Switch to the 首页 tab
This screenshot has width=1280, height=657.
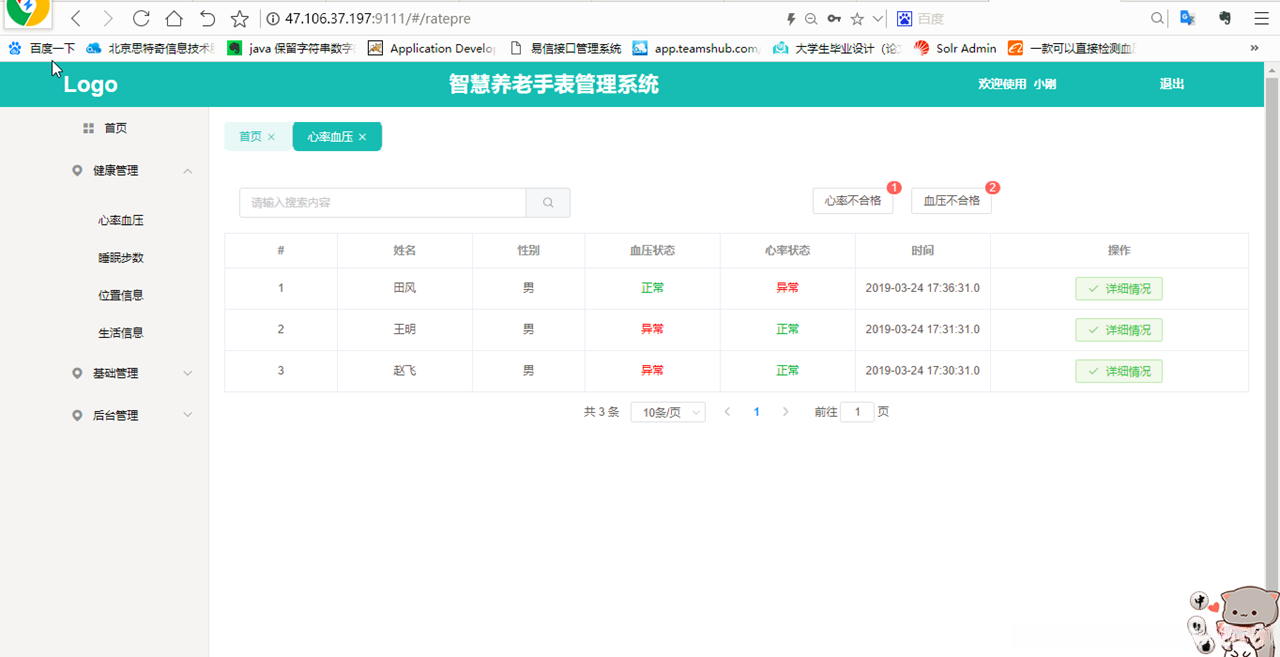click(249, 136)
